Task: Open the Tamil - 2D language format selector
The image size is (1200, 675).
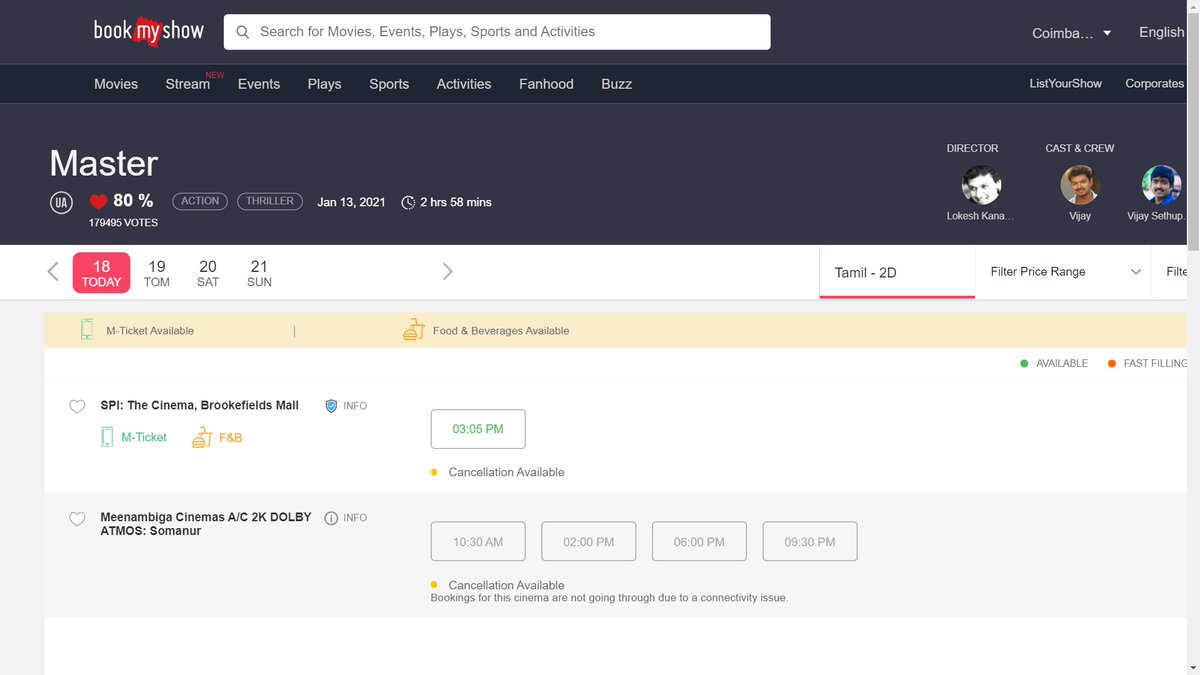Action: pyautogui.click(x=897, y=272)
